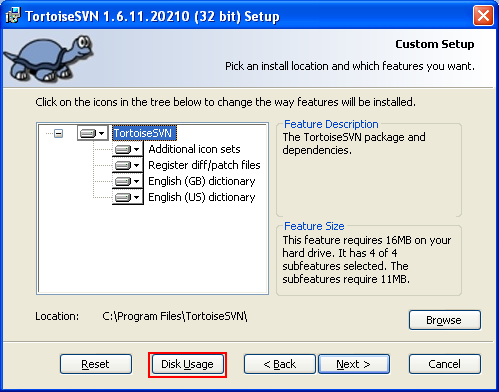Click the TortoiseSVN turtle logo

click(49, 58)
